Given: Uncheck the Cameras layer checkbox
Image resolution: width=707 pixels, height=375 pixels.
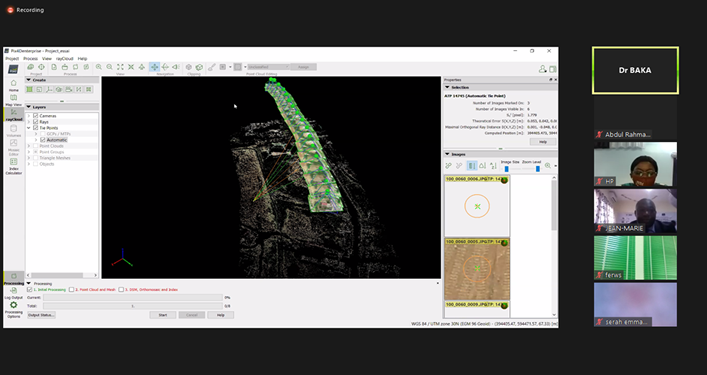Looking at the screenshot, I should pos(36,116).
